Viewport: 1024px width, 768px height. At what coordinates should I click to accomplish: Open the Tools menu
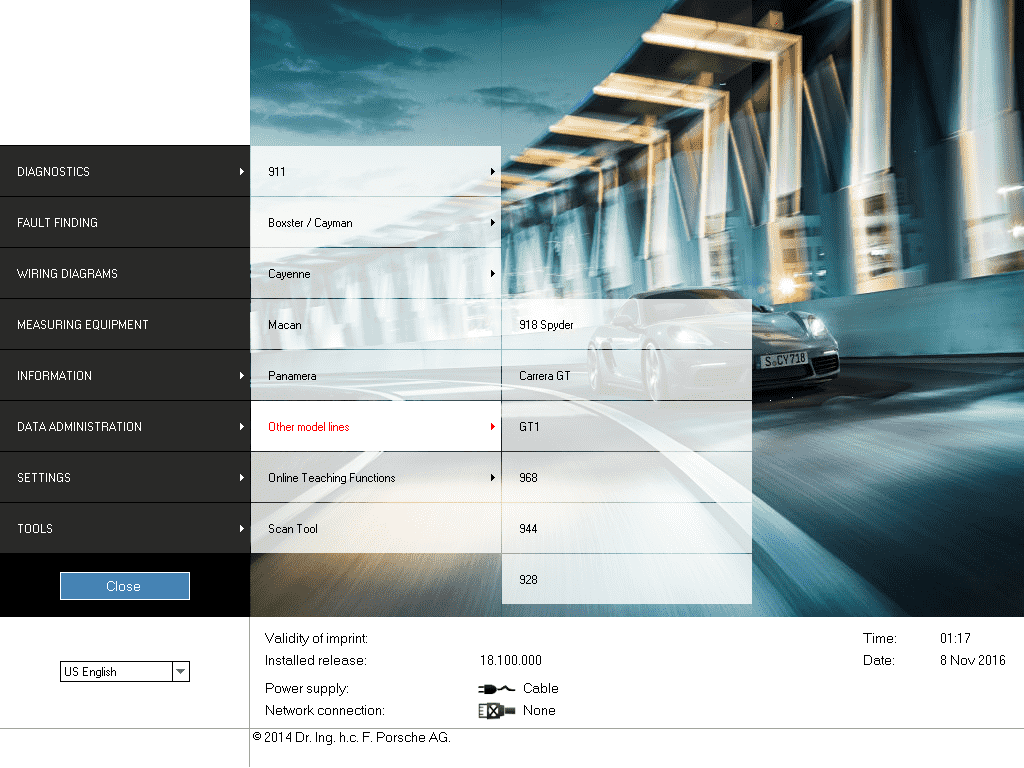pos(125,529)
